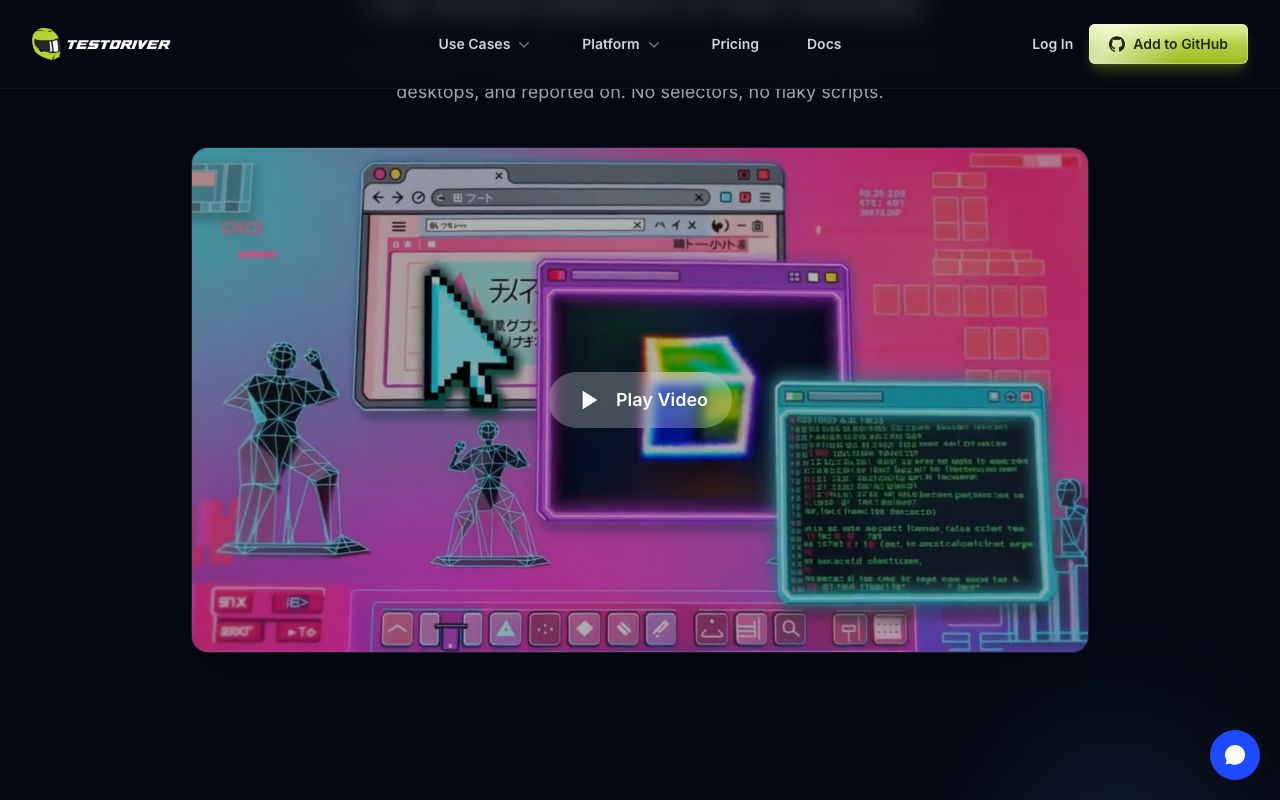Play the video
The width and height of the screenshot is (1280, 800).
coord(640,400)
